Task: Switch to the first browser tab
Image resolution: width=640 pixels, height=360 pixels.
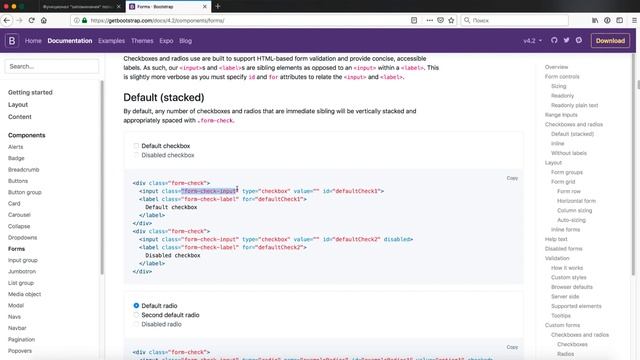Action: pos(82,7)
